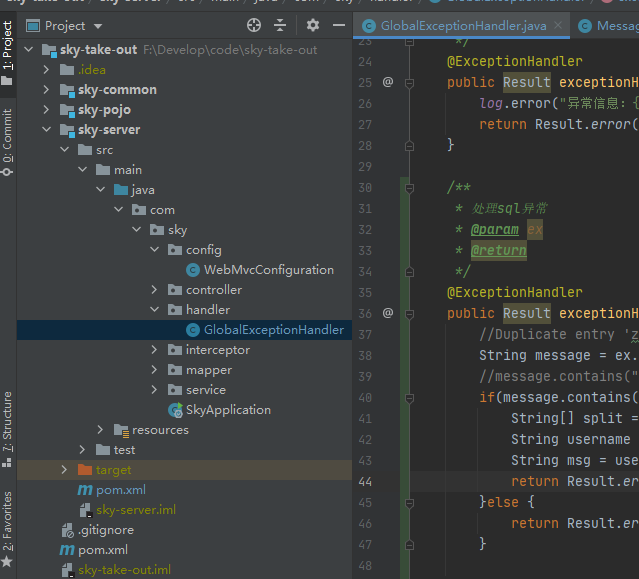Click the Collapse All icon in Project panel

[280, 25]
